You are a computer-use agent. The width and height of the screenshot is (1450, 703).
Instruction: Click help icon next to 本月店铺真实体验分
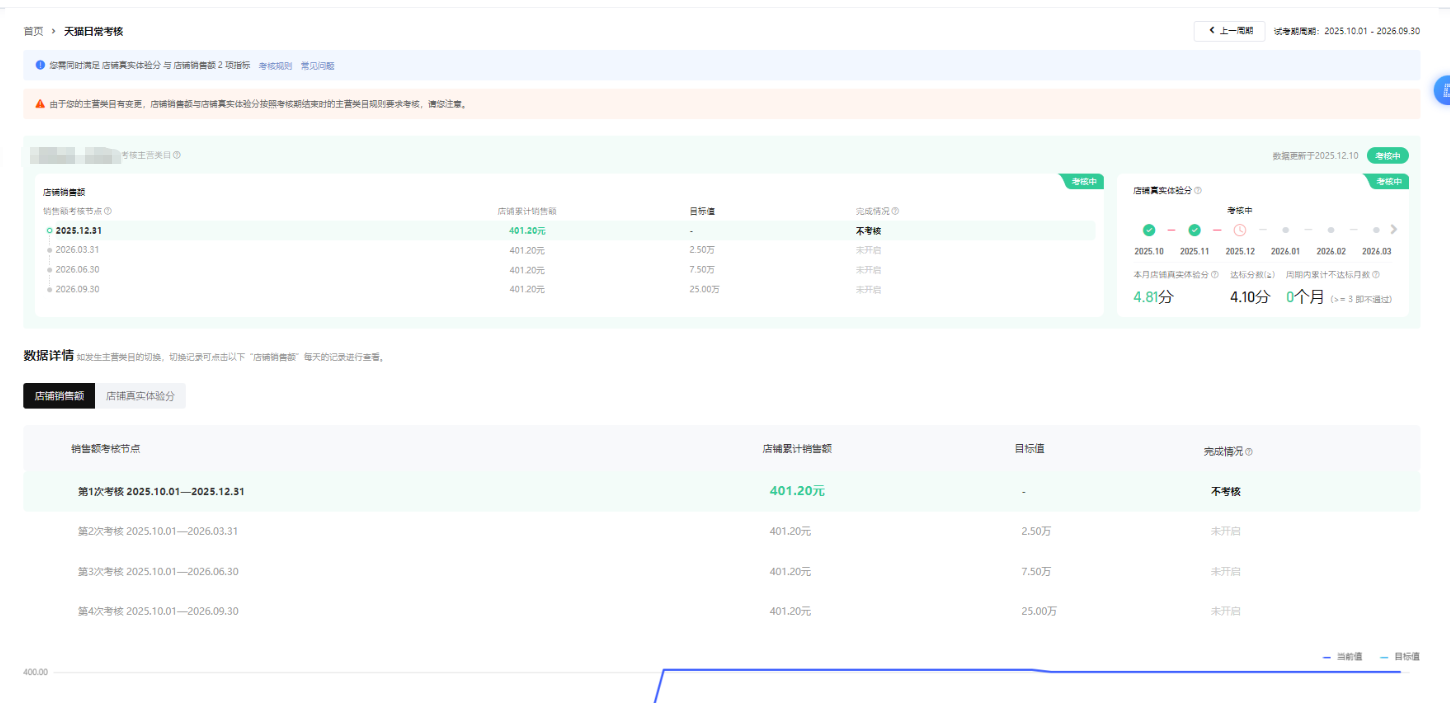(x=1215, y=275)
